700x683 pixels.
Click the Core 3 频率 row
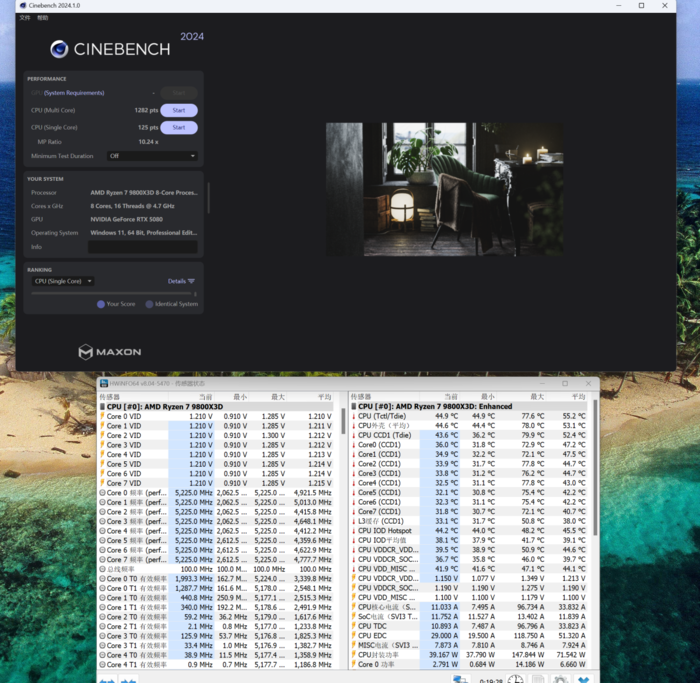[x=216, y=521]
